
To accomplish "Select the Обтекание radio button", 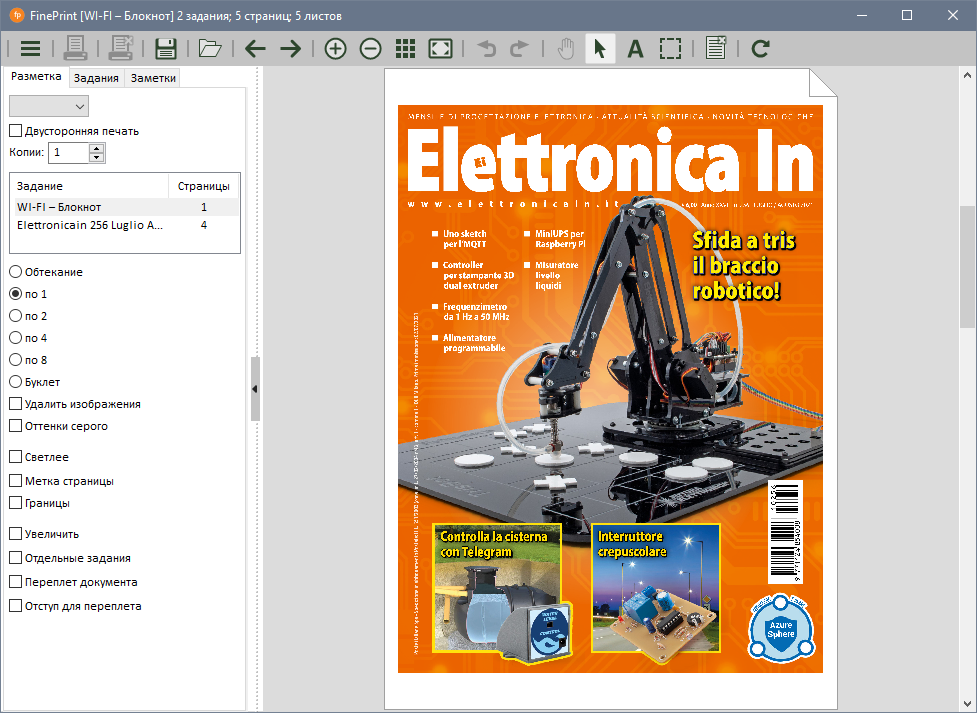I will coord(16,272).
